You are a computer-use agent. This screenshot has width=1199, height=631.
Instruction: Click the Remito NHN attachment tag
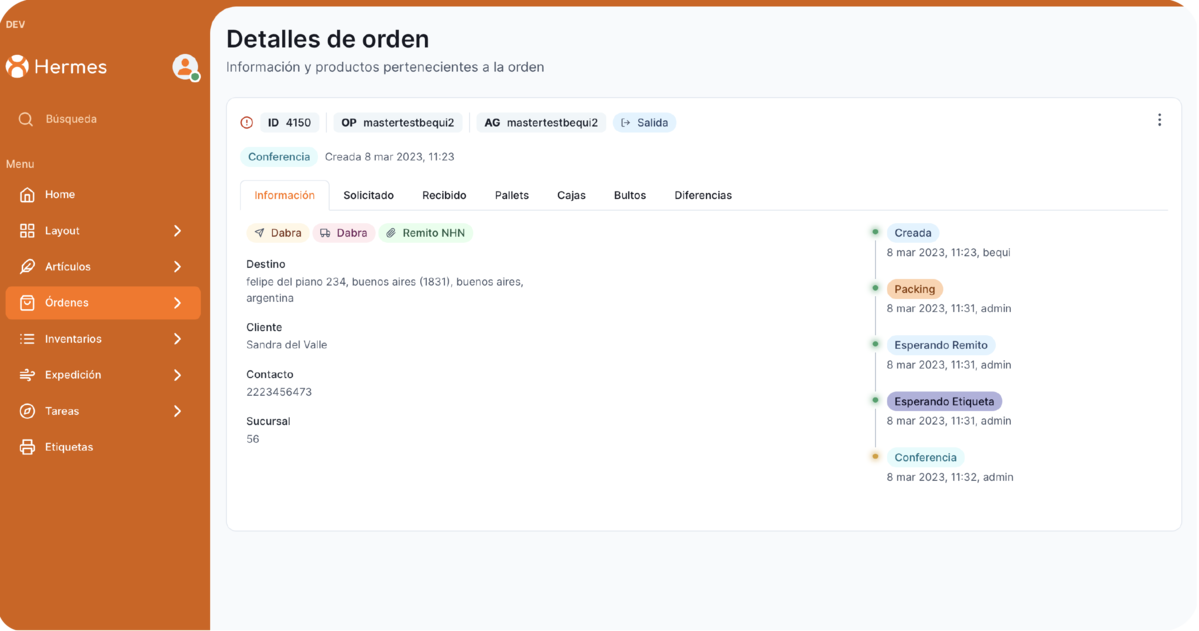pyautogui.click(x=426, y=233)
